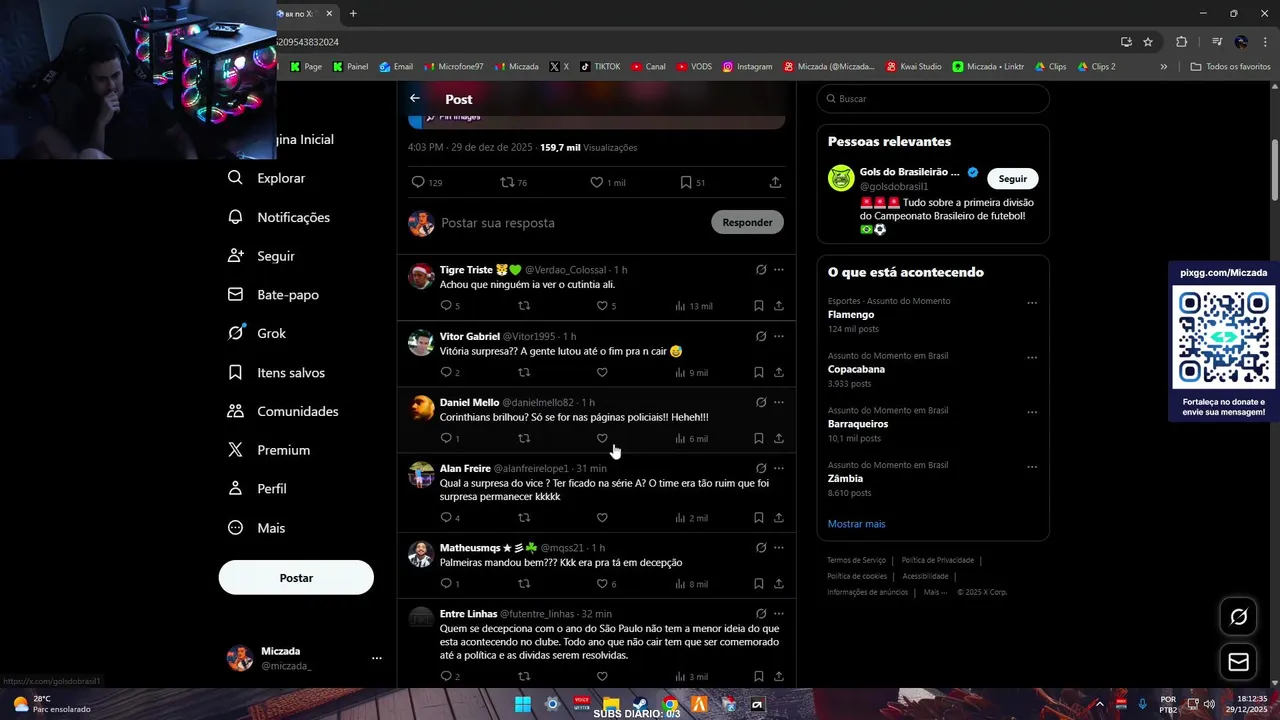
Task: Open more options on Daniel Mello's reply
Action: click(779, 402)
